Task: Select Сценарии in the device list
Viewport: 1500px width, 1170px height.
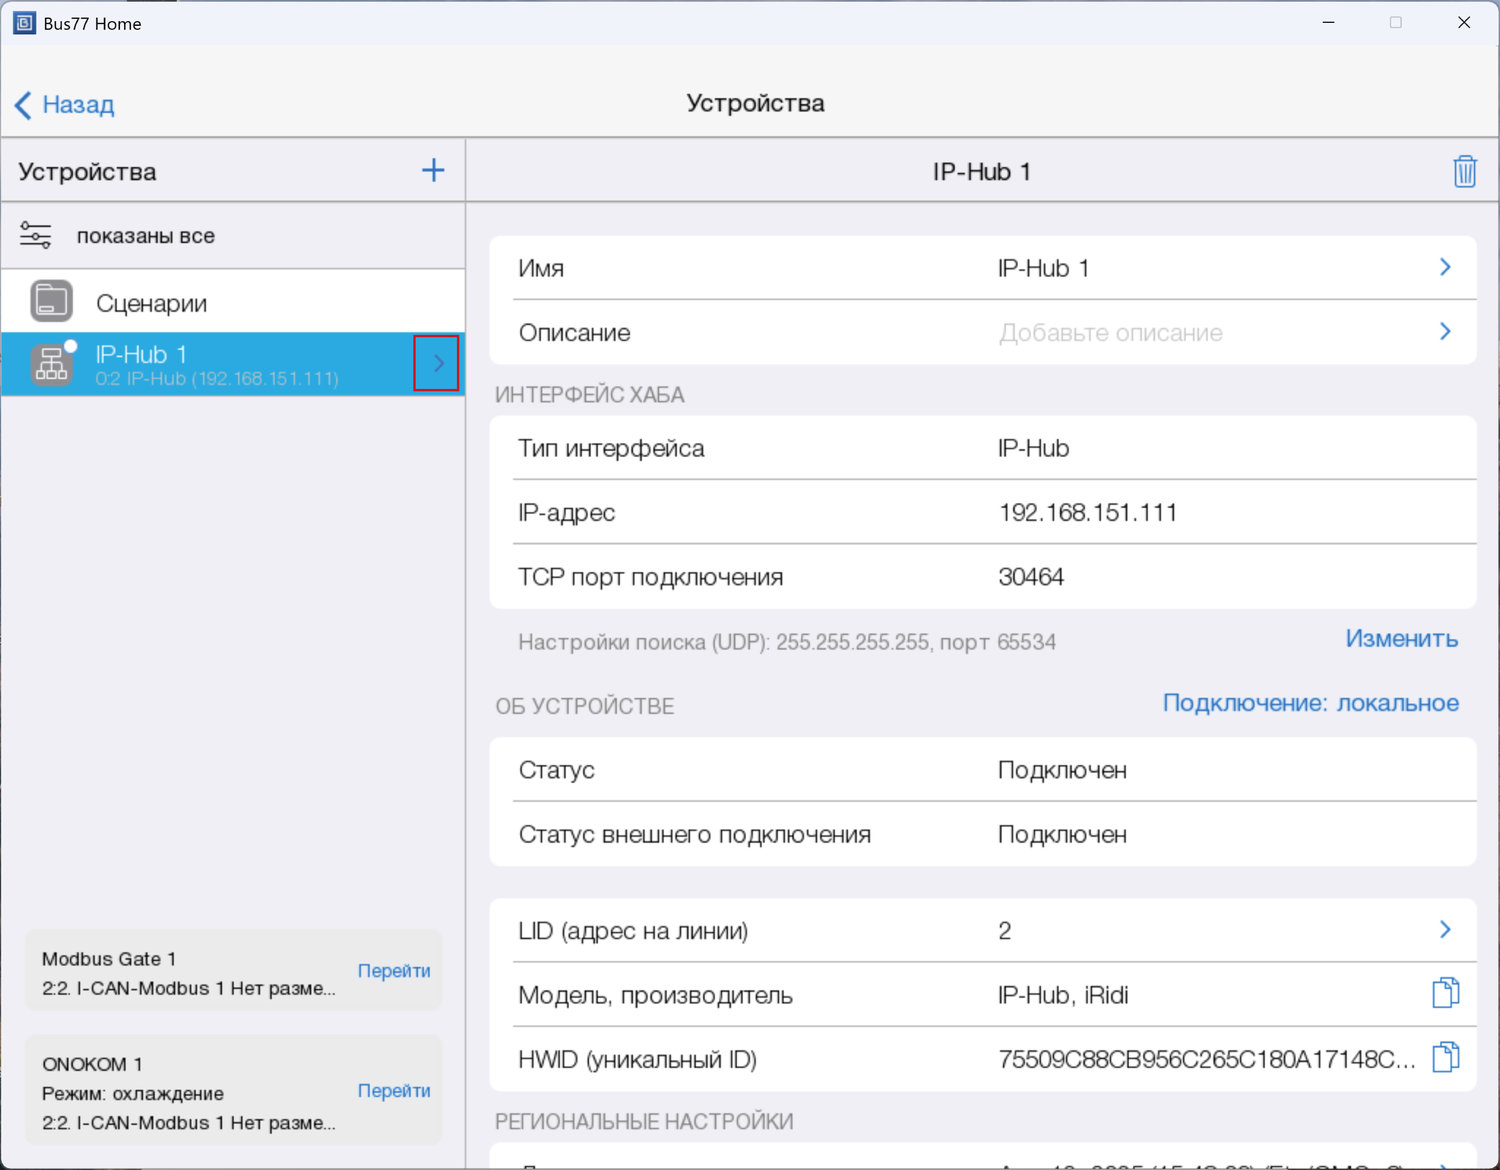Action: pyautogui.click(x=152, y=304)
